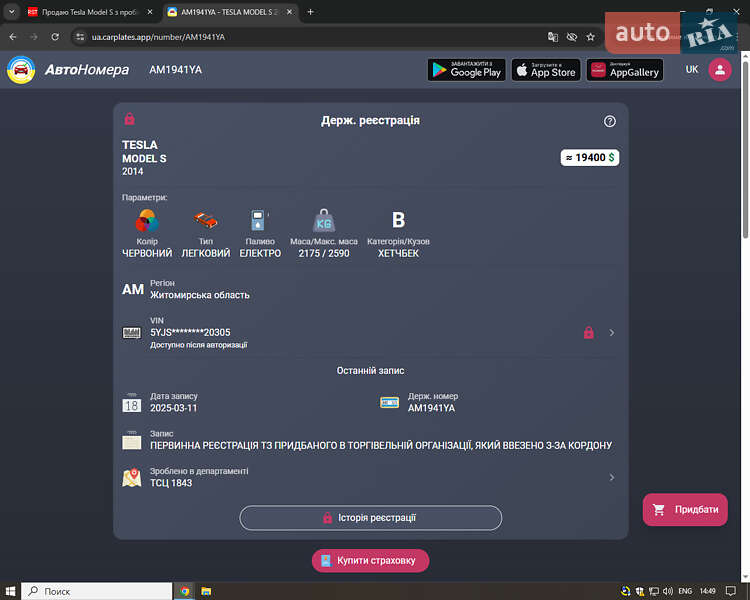The width and height of the screenshot is (750, 600).
Task: Click the pink lock icon beside Держ. реєстрація
Action: click(x=130, y=119)
